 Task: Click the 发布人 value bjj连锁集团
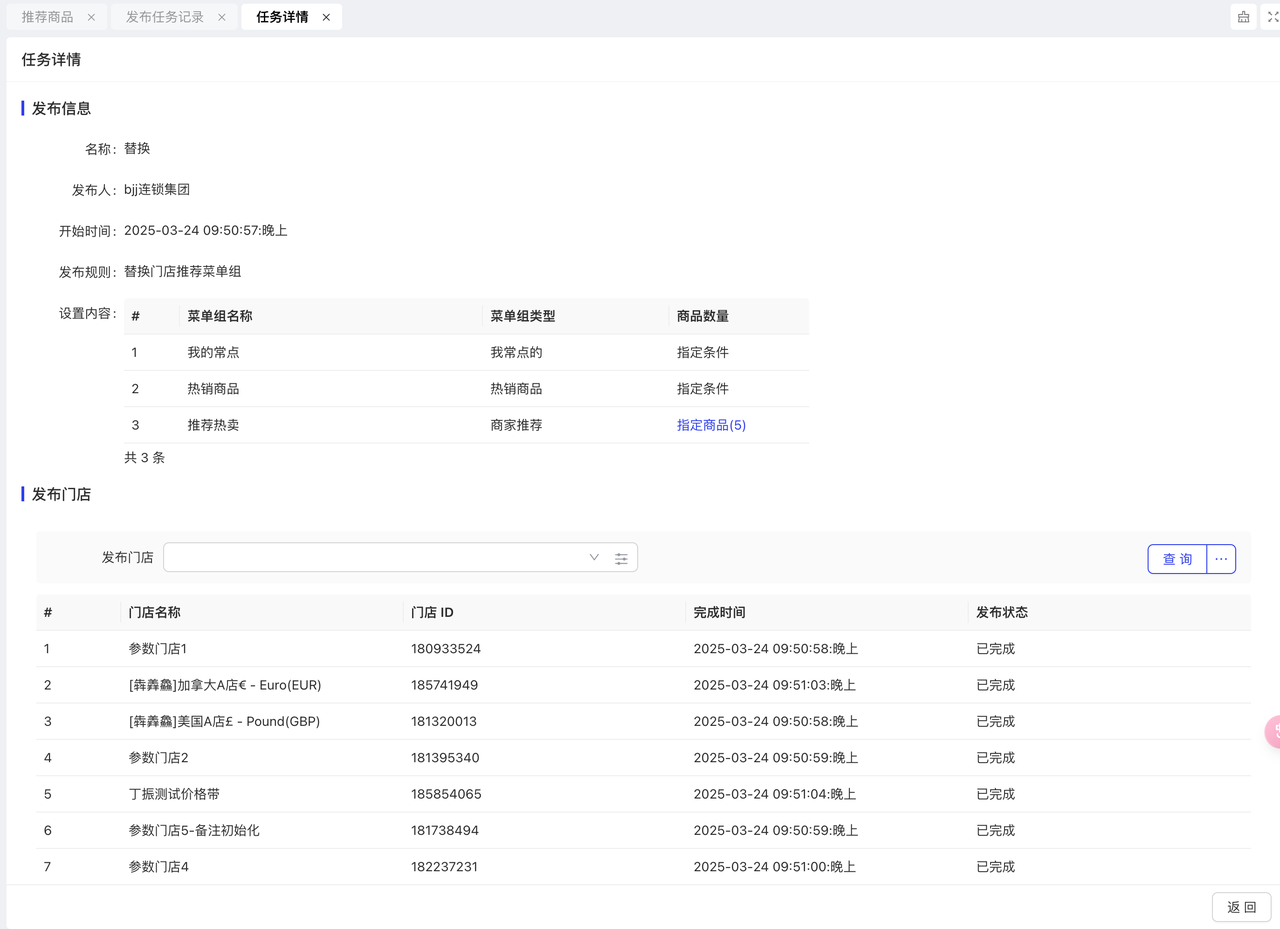pos(157,190)
